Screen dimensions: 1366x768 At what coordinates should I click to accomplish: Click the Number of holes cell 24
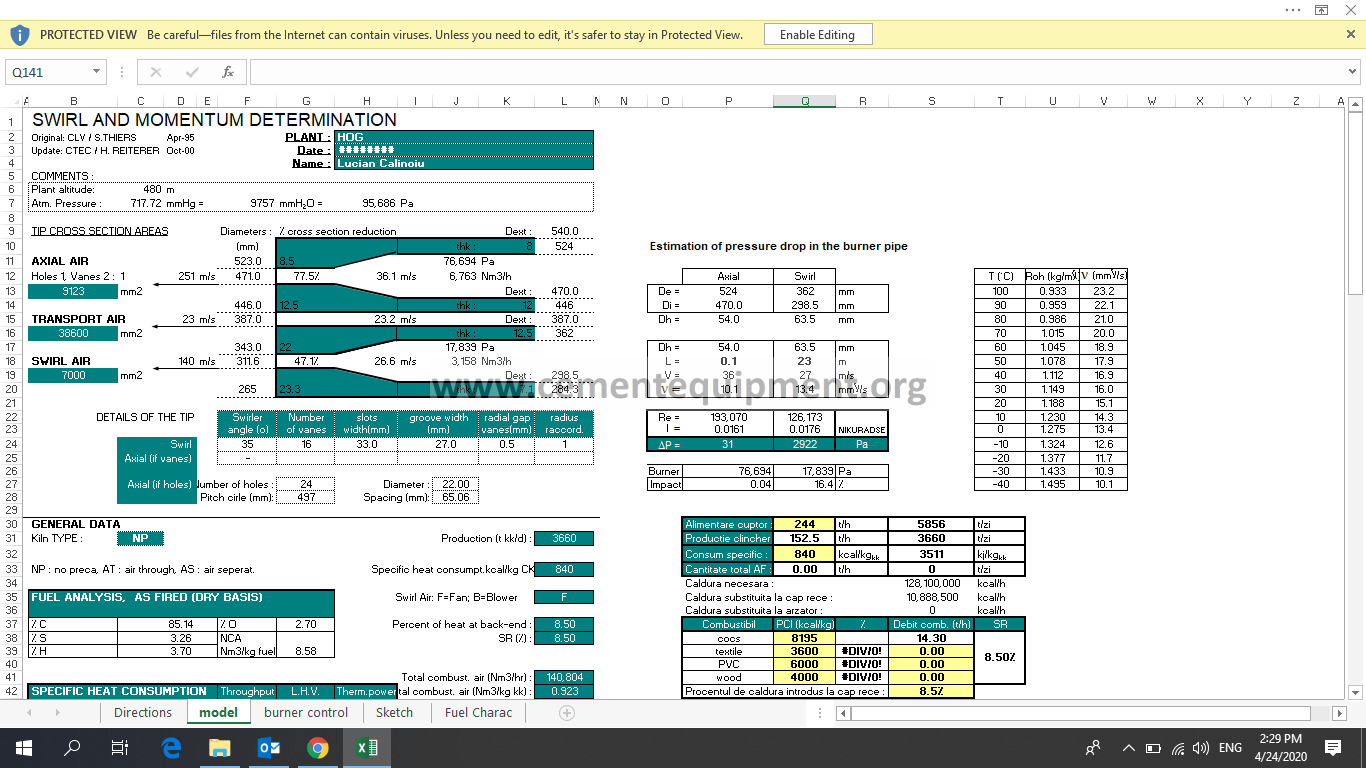pos(306,484)
